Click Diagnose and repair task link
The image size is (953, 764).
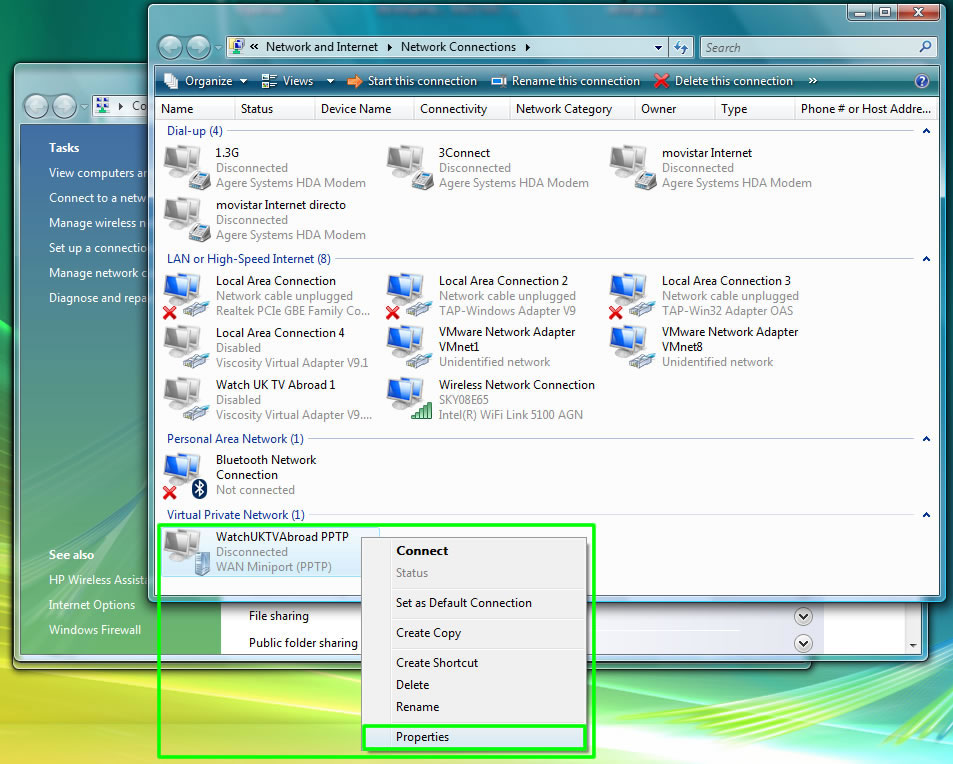pos(97,298)
